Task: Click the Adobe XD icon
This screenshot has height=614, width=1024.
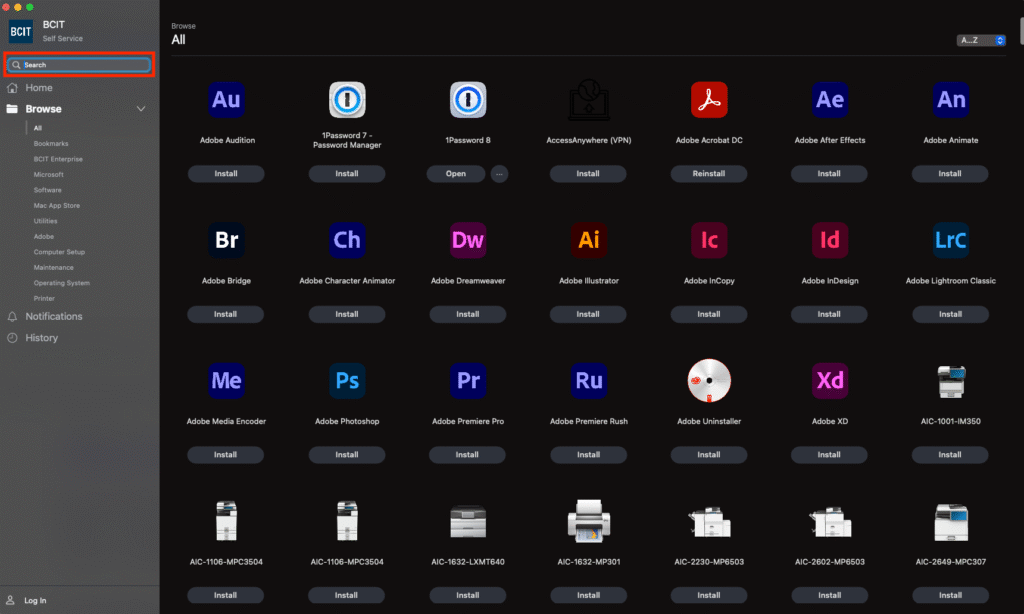Action: (829, 380)
